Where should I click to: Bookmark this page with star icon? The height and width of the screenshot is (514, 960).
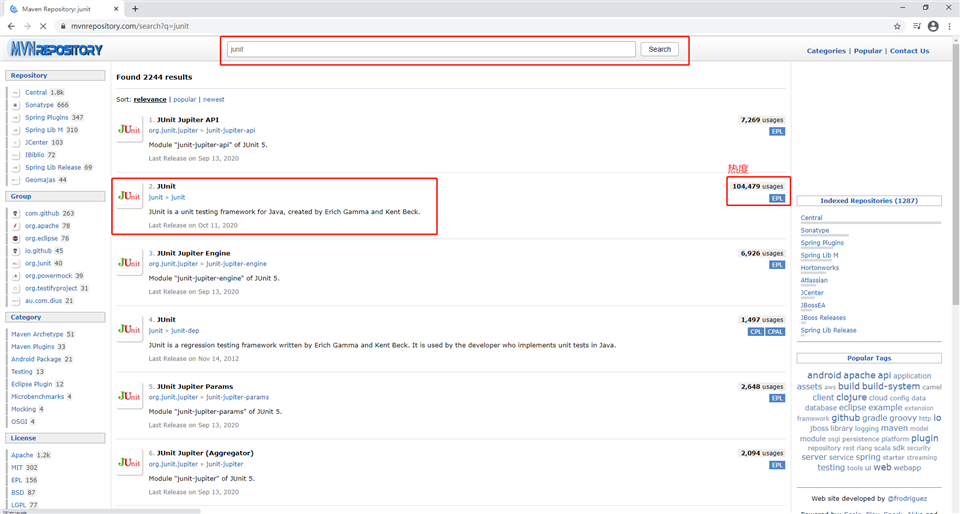coord(897,26)
